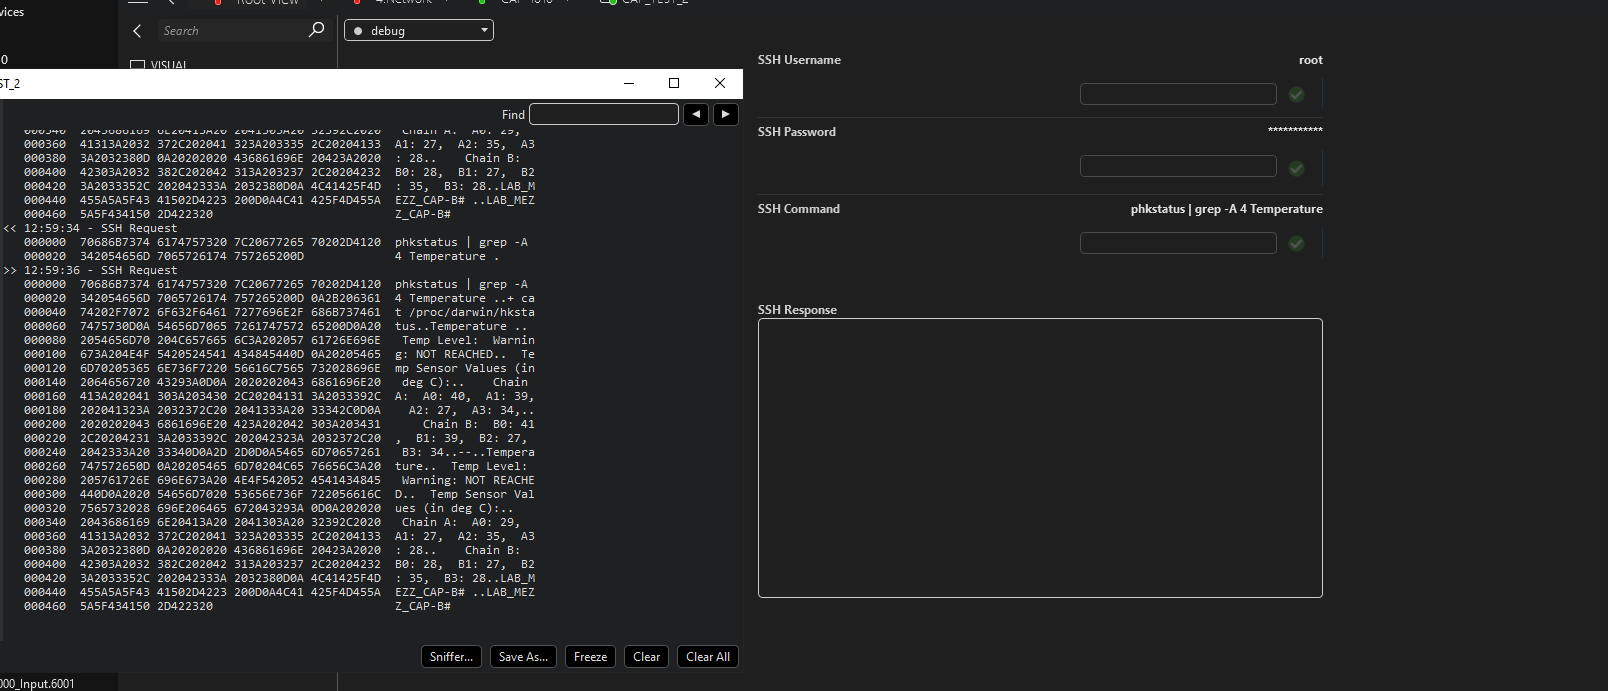The image size is (1608, 691).
Task: Select hex row 000160 starting 413A202041
Action: point(279,396)
